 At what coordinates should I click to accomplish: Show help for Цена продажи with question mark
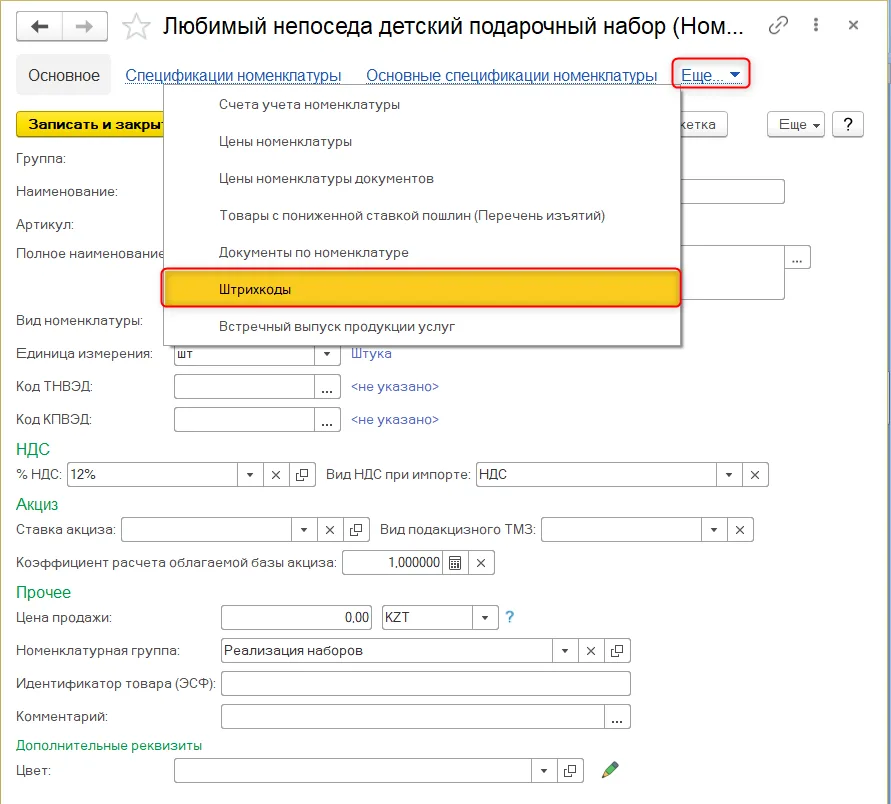pyautogui.click(x=510, y=616)
